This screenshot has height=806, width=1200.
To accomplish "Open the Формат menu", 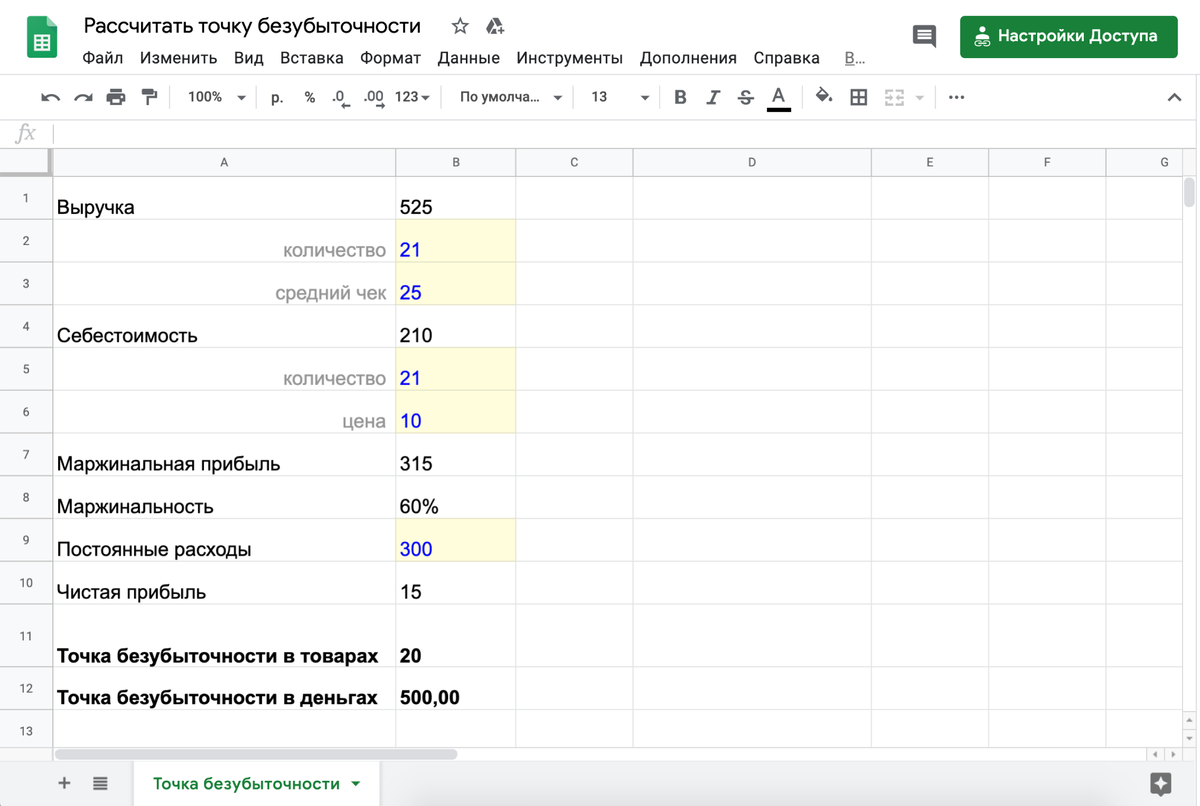I will click(390, 58).
